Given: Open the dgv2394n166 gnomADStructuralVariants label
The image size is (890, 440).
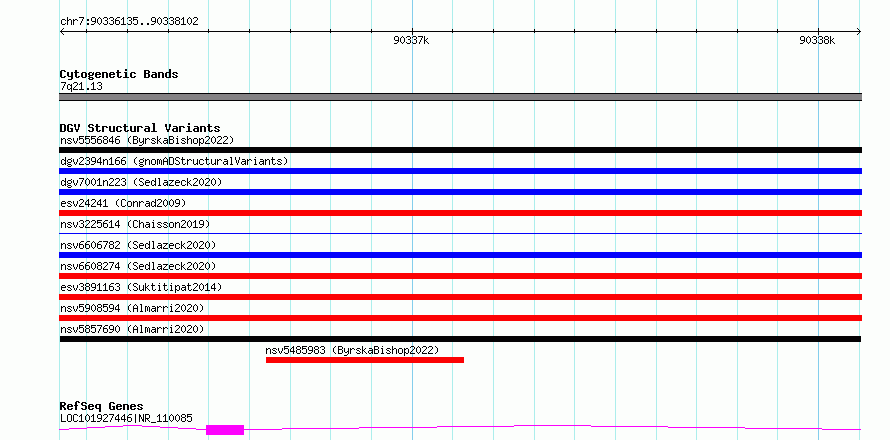Looking at the screenshot, I should coord(174,161).
